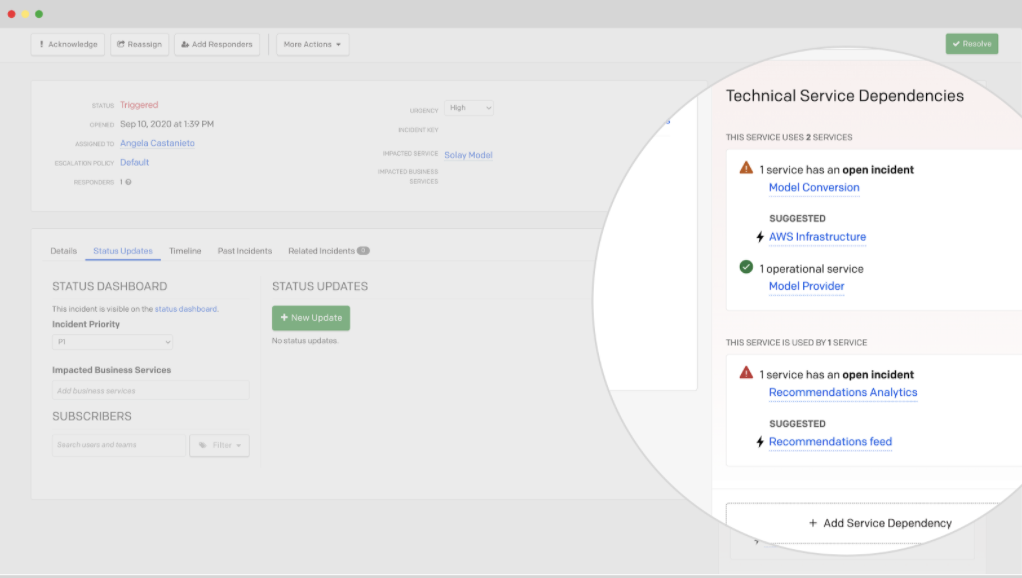1022x578 pixels.
Task: Click the green macOS maximize window button
Action: [x=39, y=14]
